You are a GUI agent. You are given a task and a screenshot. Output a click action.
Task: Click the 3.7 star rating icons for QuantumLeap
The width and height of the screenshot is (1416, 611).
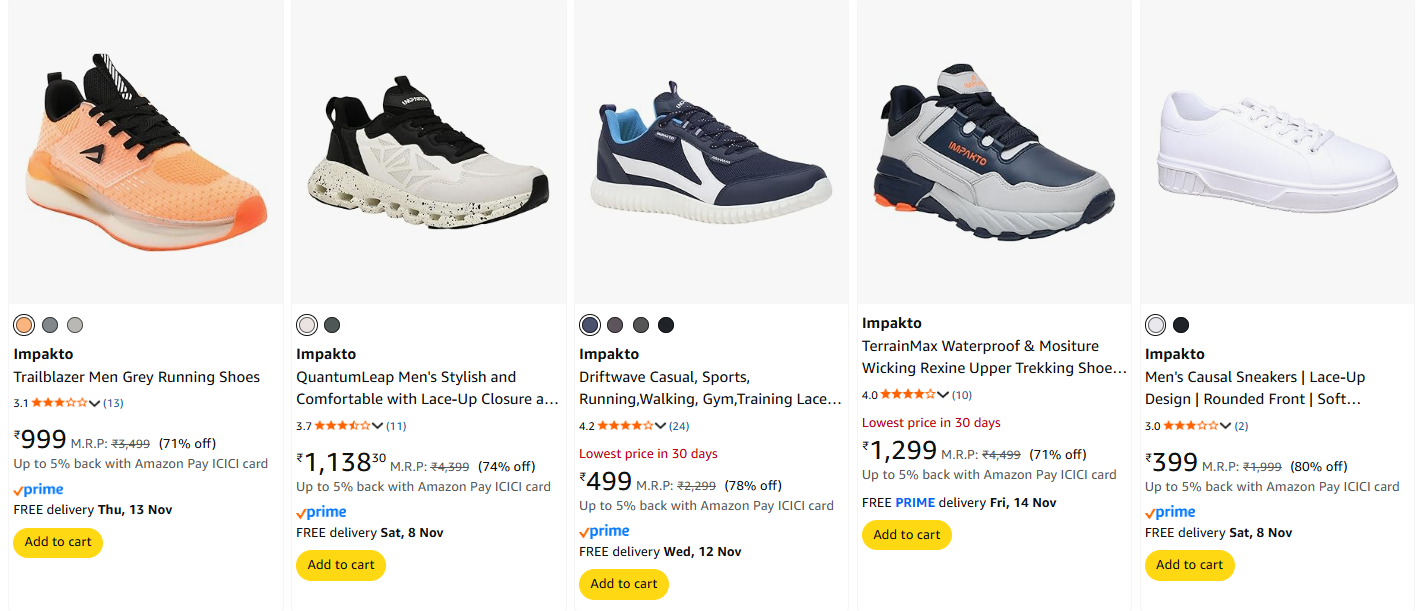click(x=341, y=426)
